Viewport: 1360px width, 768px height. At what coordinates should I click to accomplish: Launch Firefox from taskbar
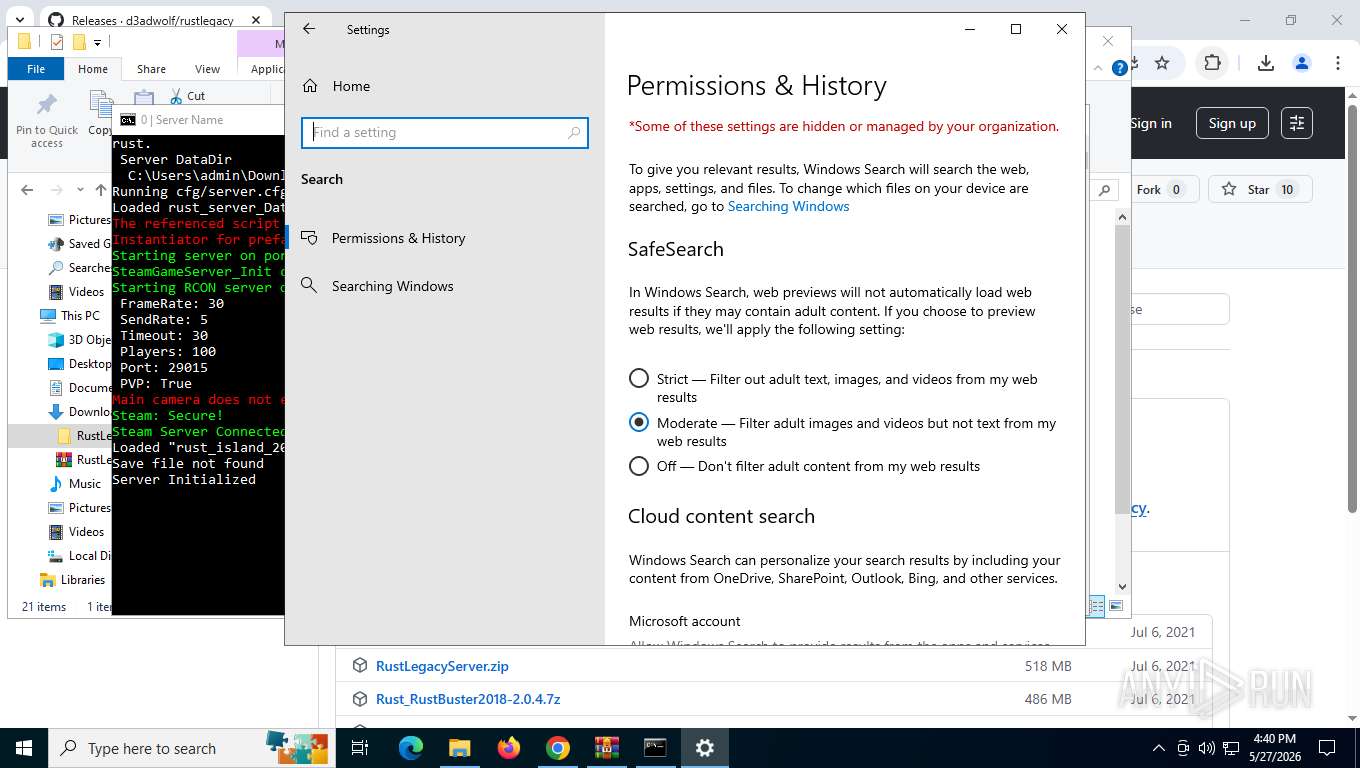click(x=509, y=748)
